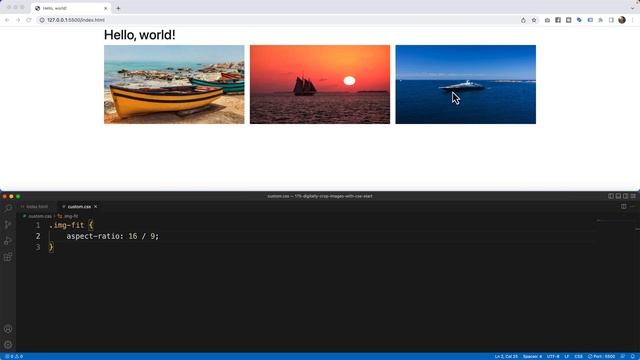Click 'Port: 5500' Live Server status item

pos(602,356)
